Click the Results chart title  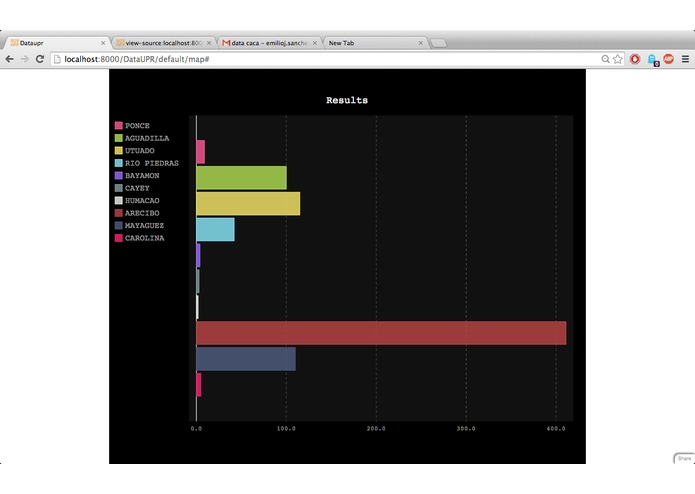click(347, 100)
